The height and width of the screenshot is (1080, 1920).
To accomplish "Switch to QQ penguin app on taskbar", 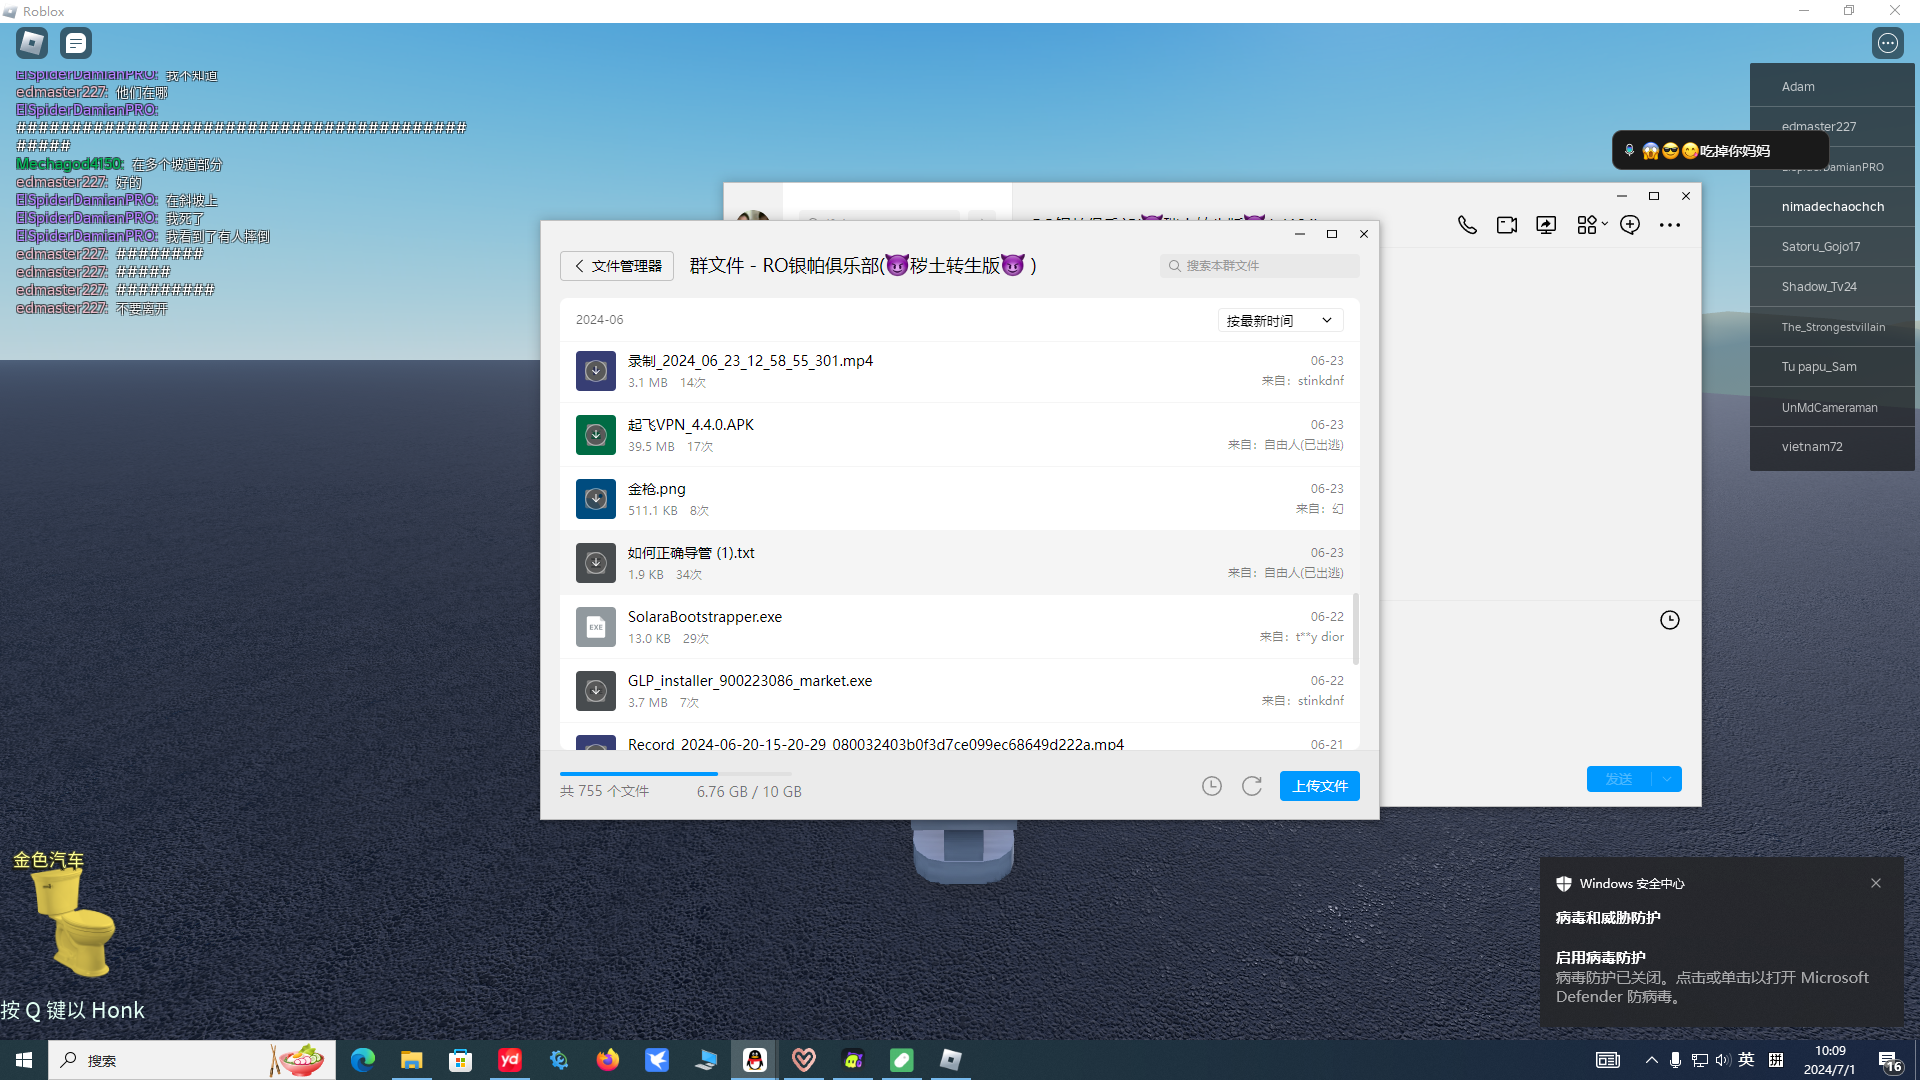I will (x=755, y=1060).
